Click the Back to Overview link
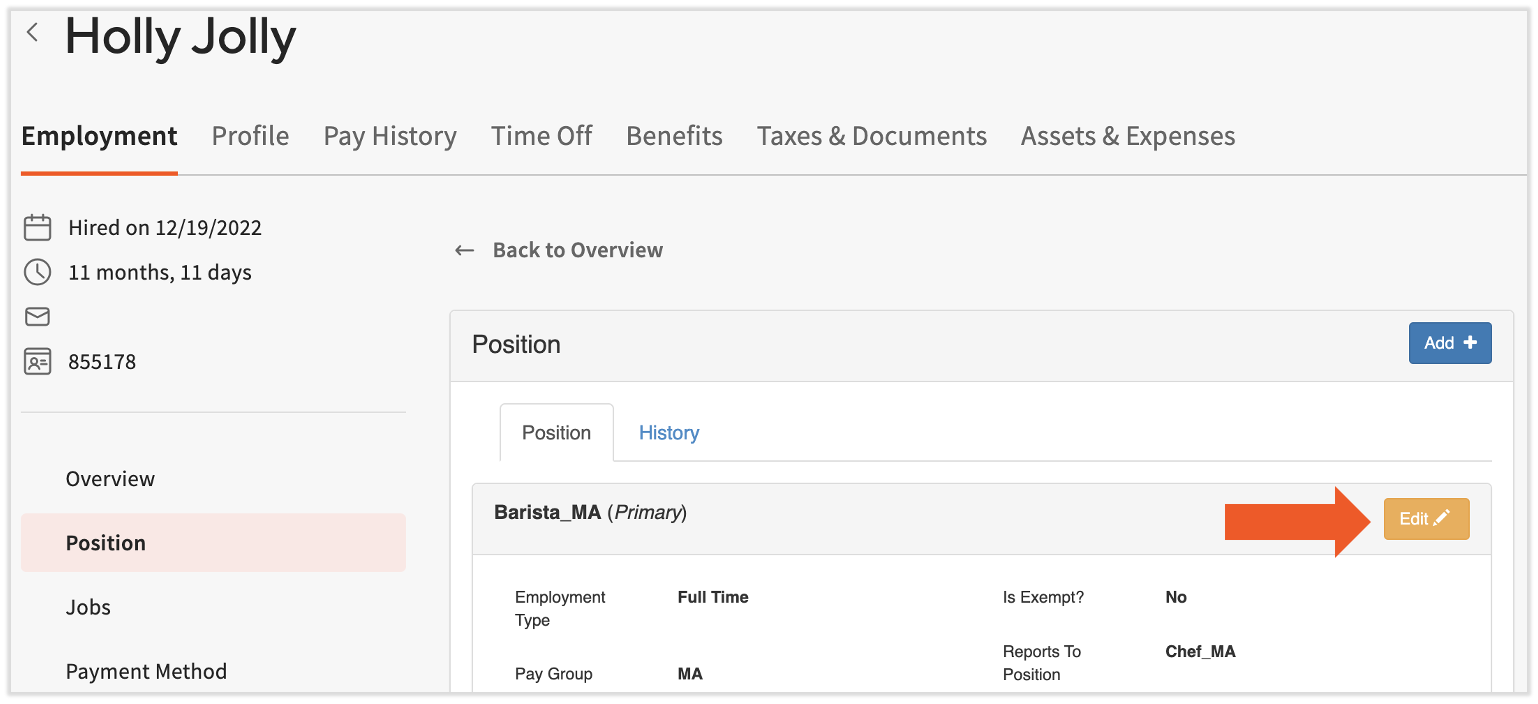Image resolution: width=1538 pixels, height=704 pixels. [577, 250]
